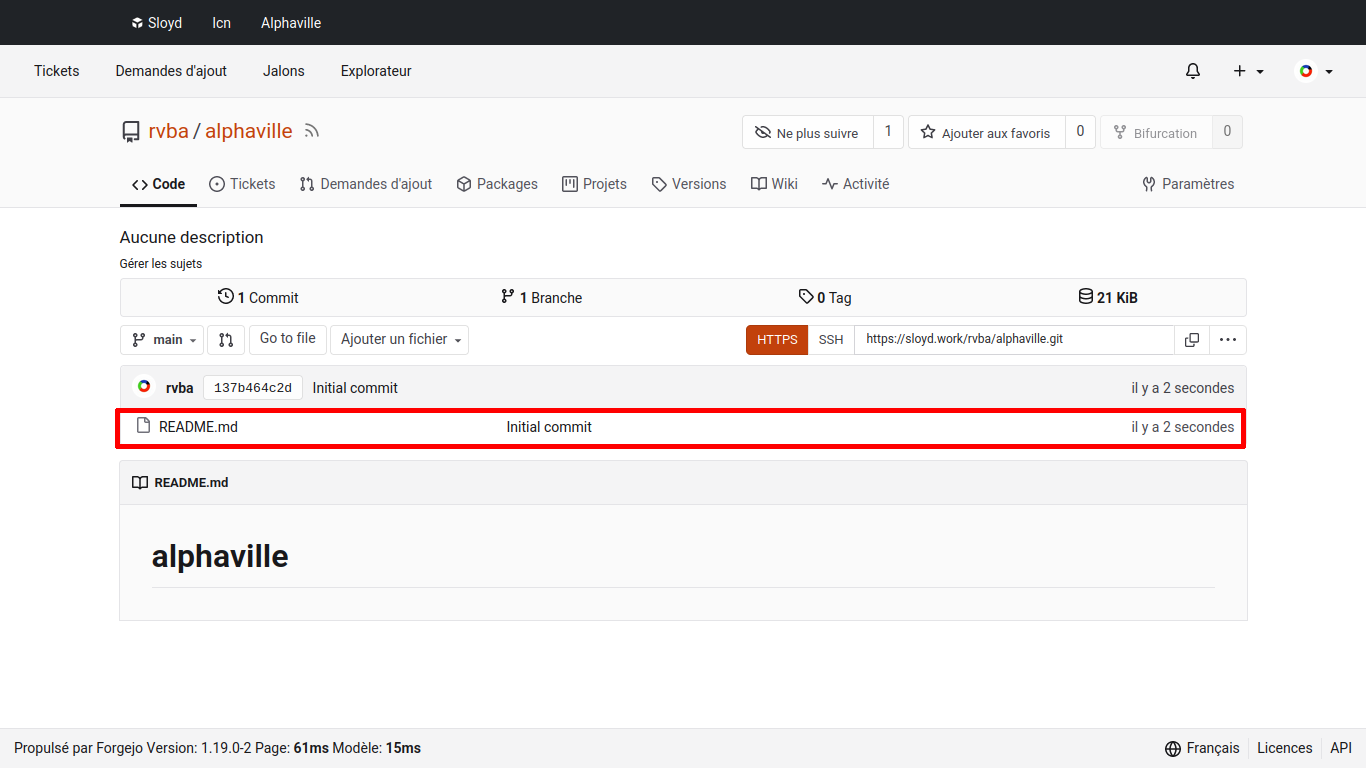
Task: Open the RSS feed icon beside alphaville
Action: tap(312, 131)
